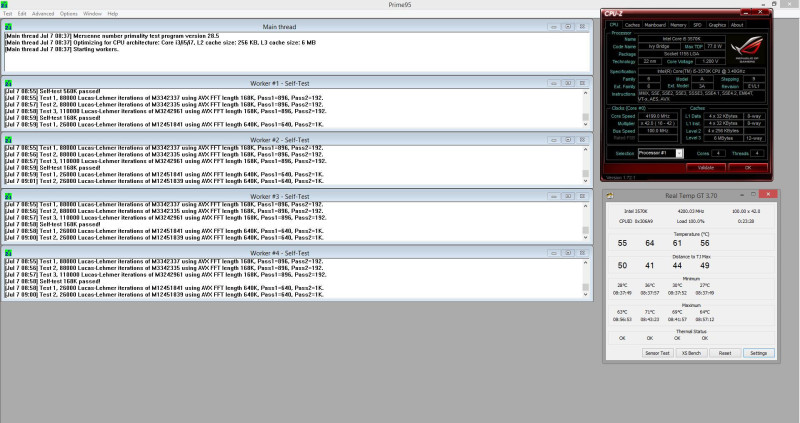Switch to the Memory tab in CPU-Z

[x=678, y=24]
